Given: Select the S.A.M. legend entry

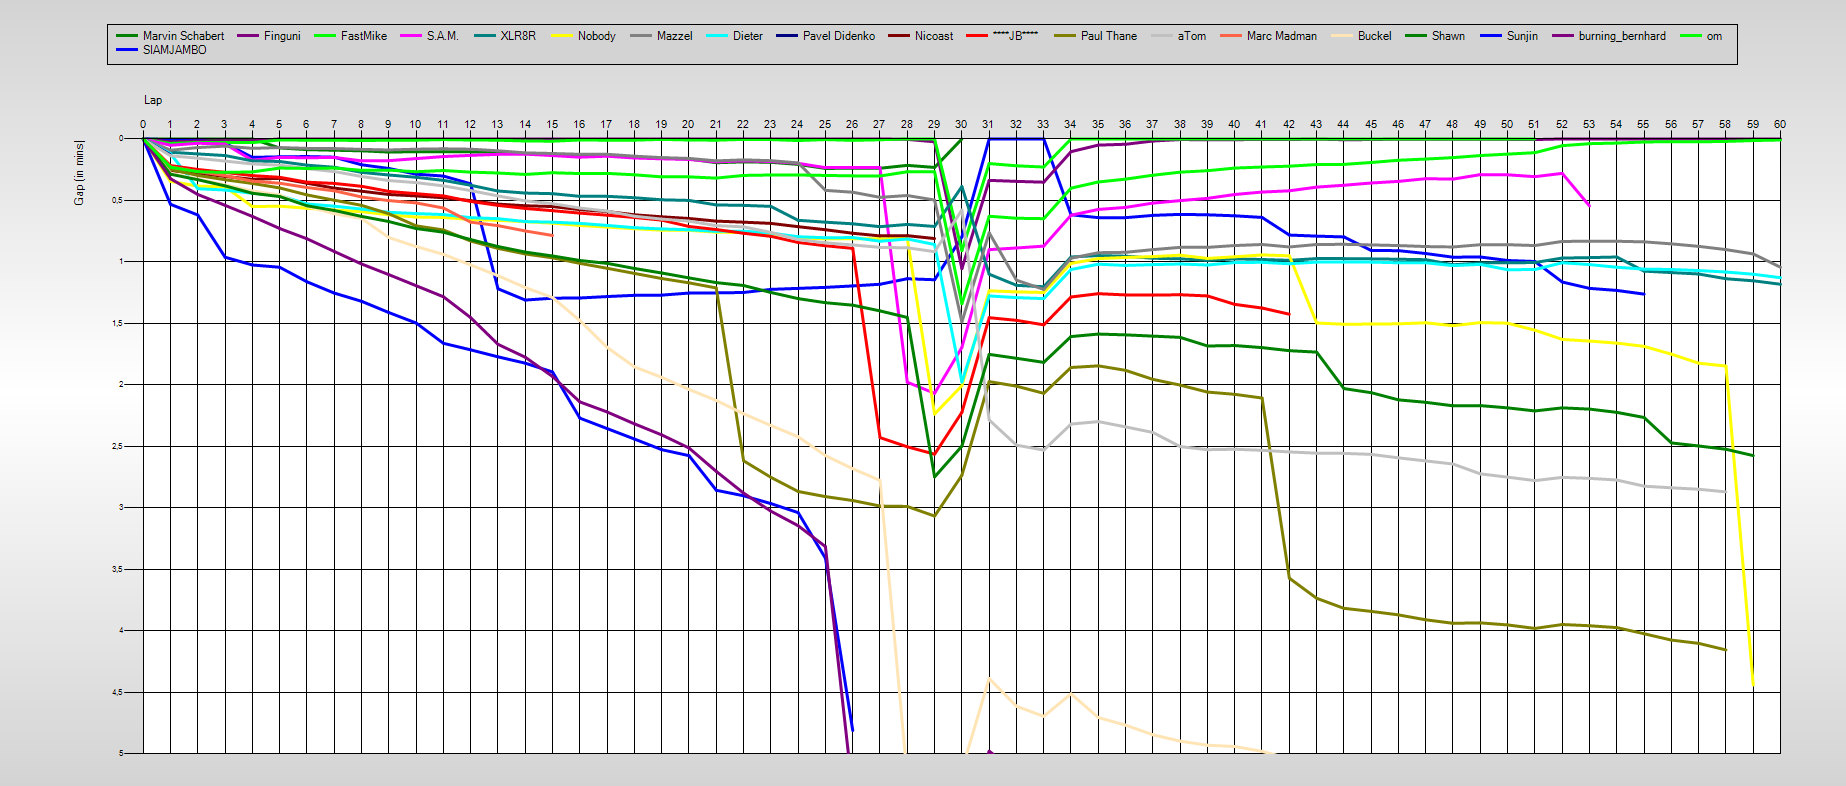Looking at the screenshot, I should tap(442, 36).
